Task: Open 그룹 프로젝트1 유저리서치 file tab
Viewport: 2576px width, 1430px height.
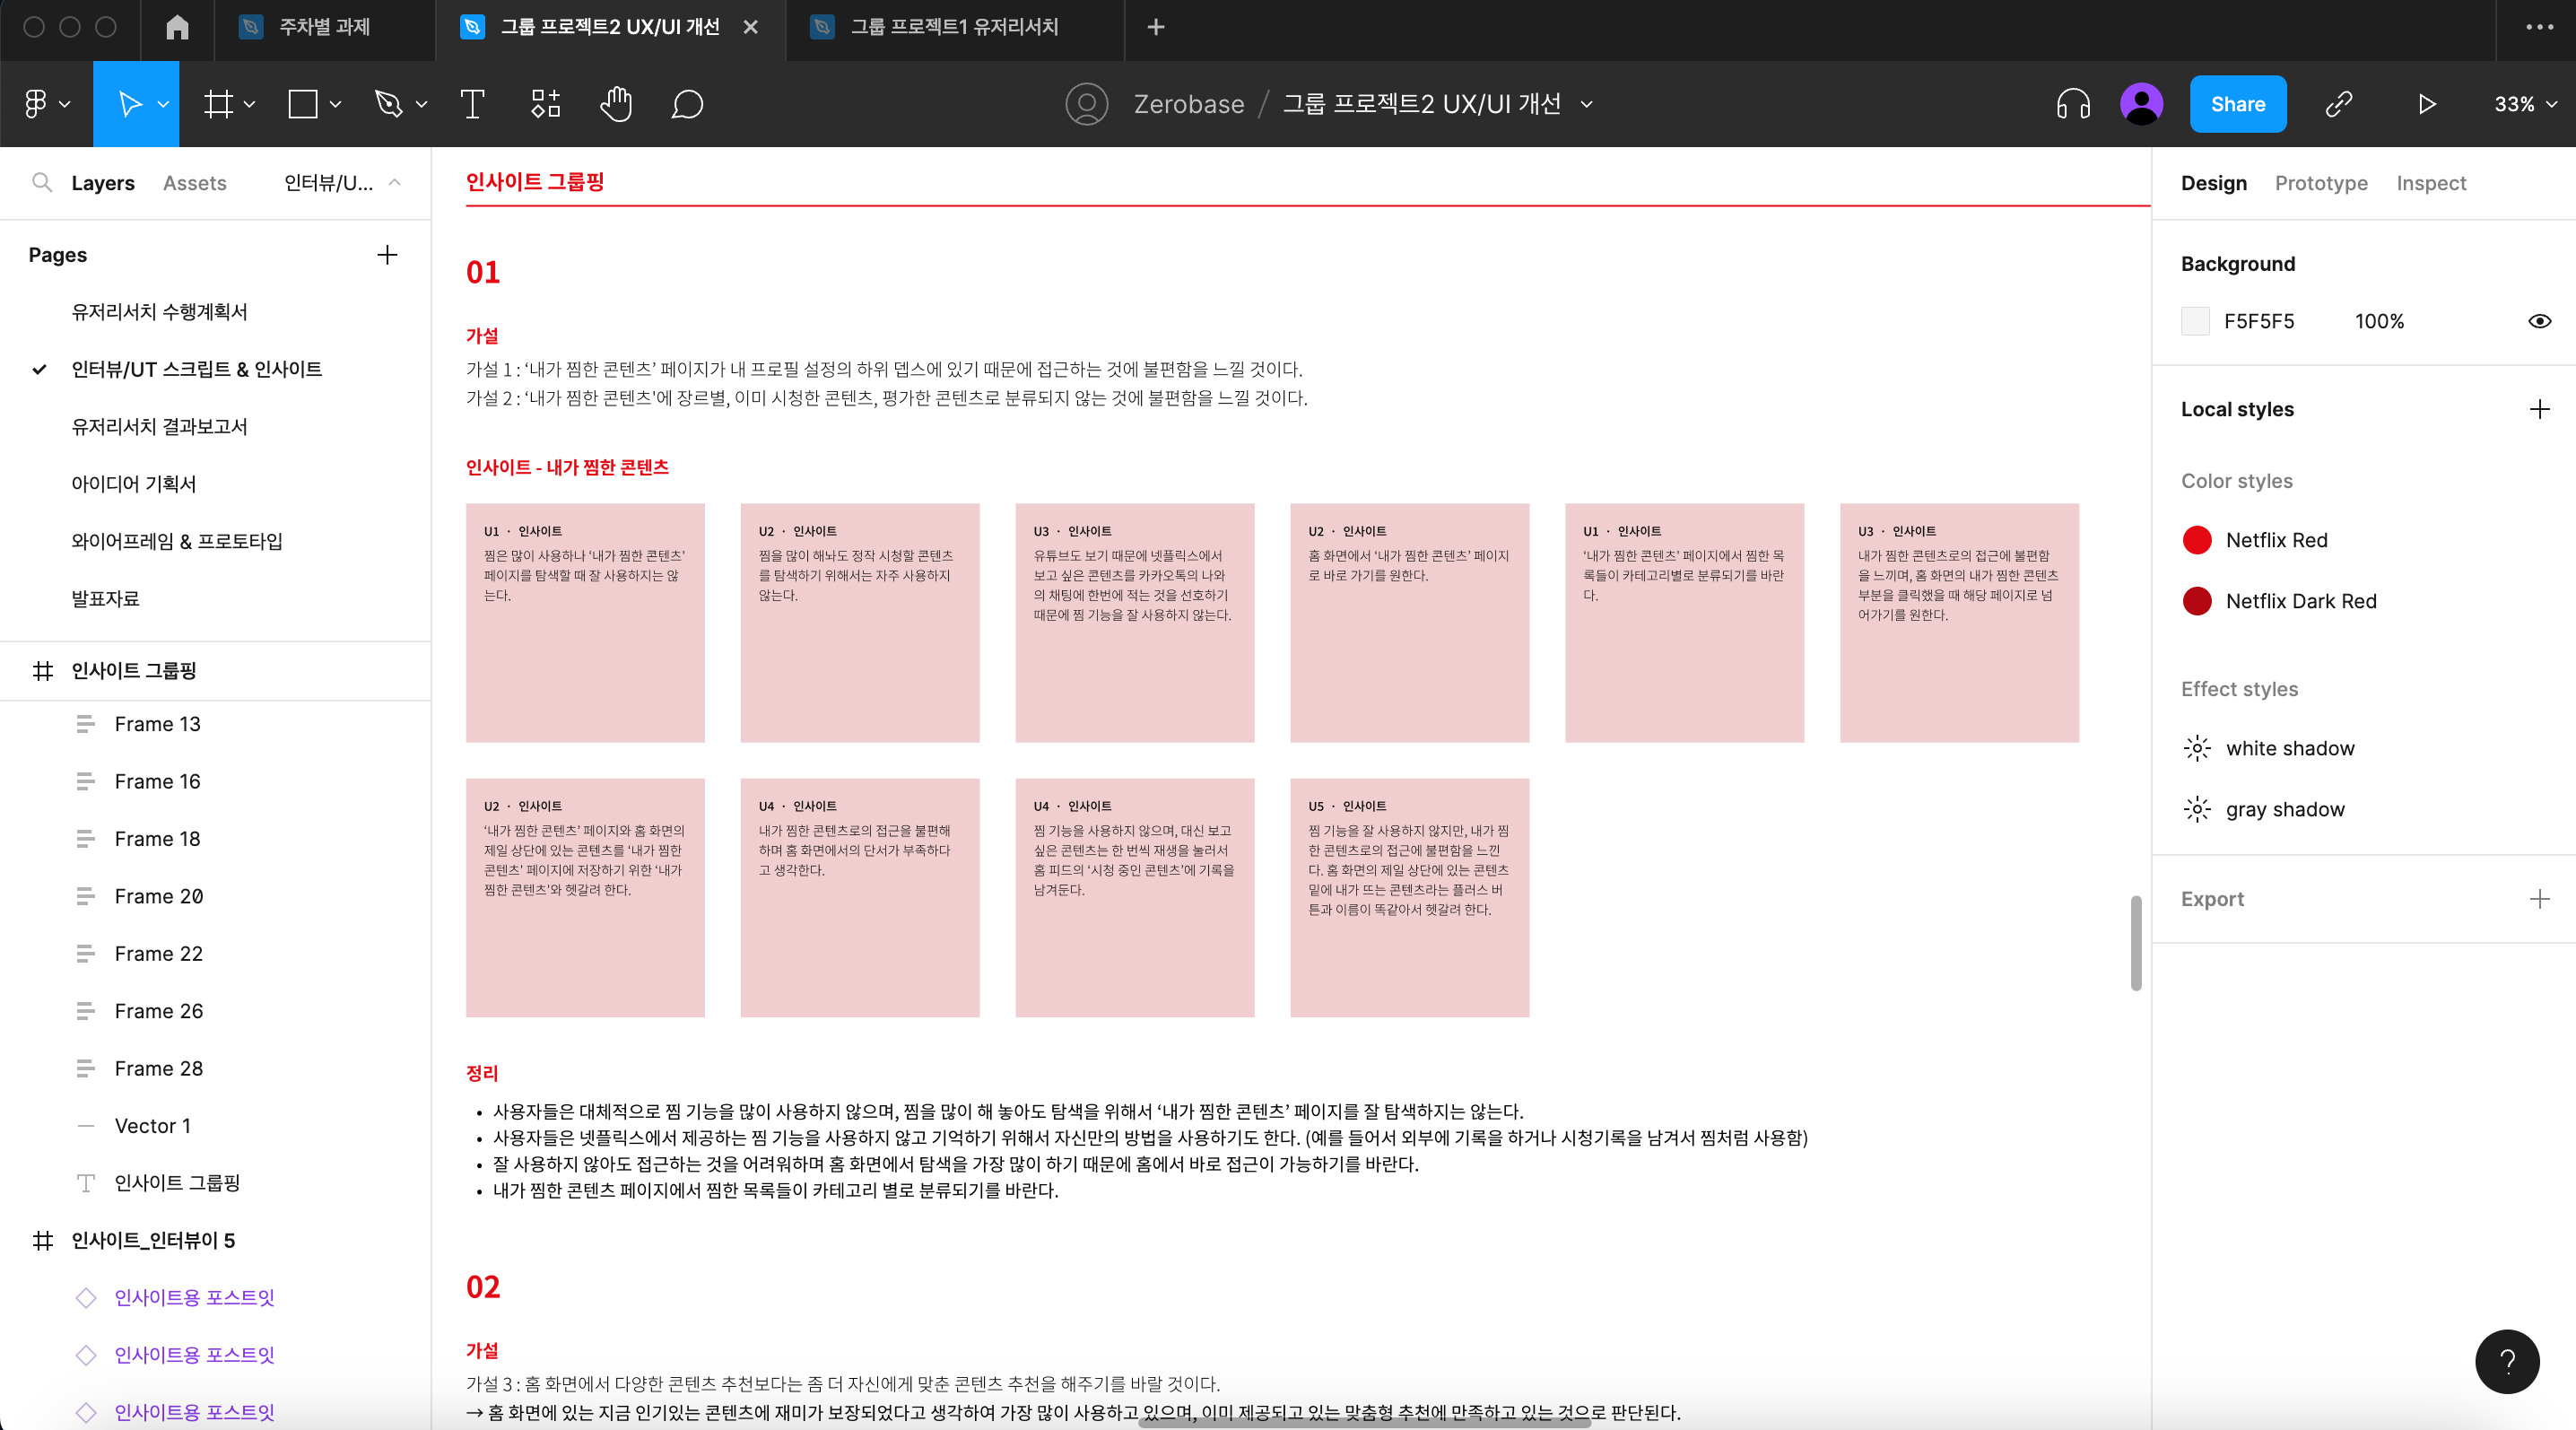Action: pyautogui.click(x=954, y=27)
